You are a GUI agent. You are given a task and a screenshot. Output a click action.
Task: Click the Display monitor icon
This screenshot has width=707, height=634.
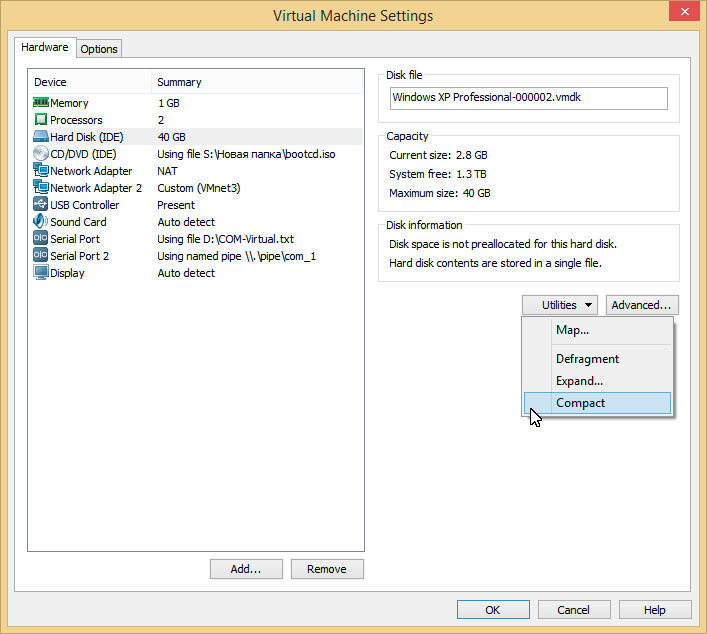[x=41, y=273]
